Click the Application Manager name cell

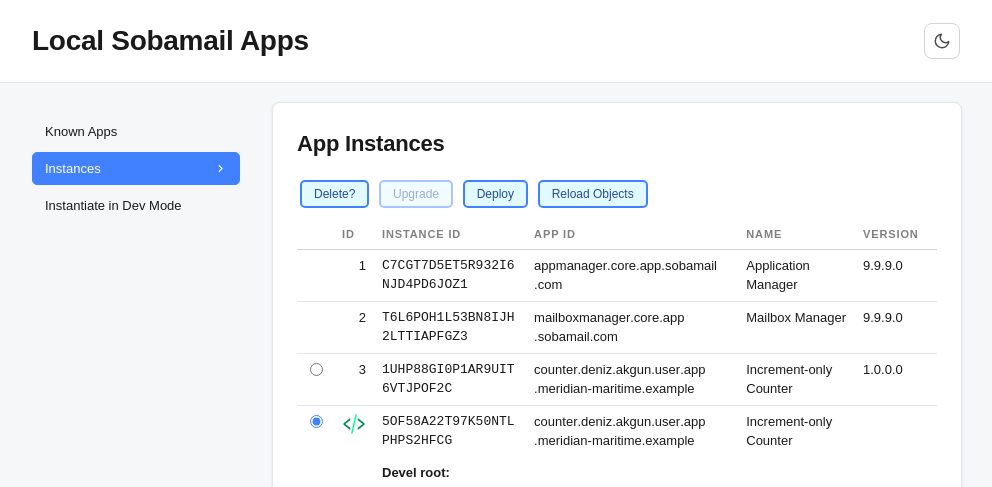click(778, 275)
